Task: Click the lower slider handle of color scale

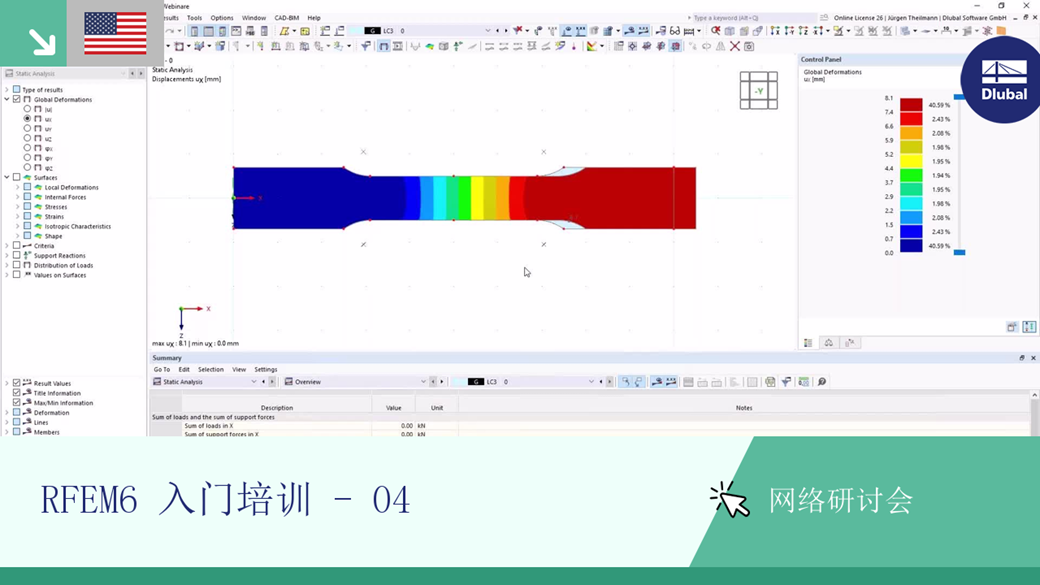Action: tap(959, 252)
